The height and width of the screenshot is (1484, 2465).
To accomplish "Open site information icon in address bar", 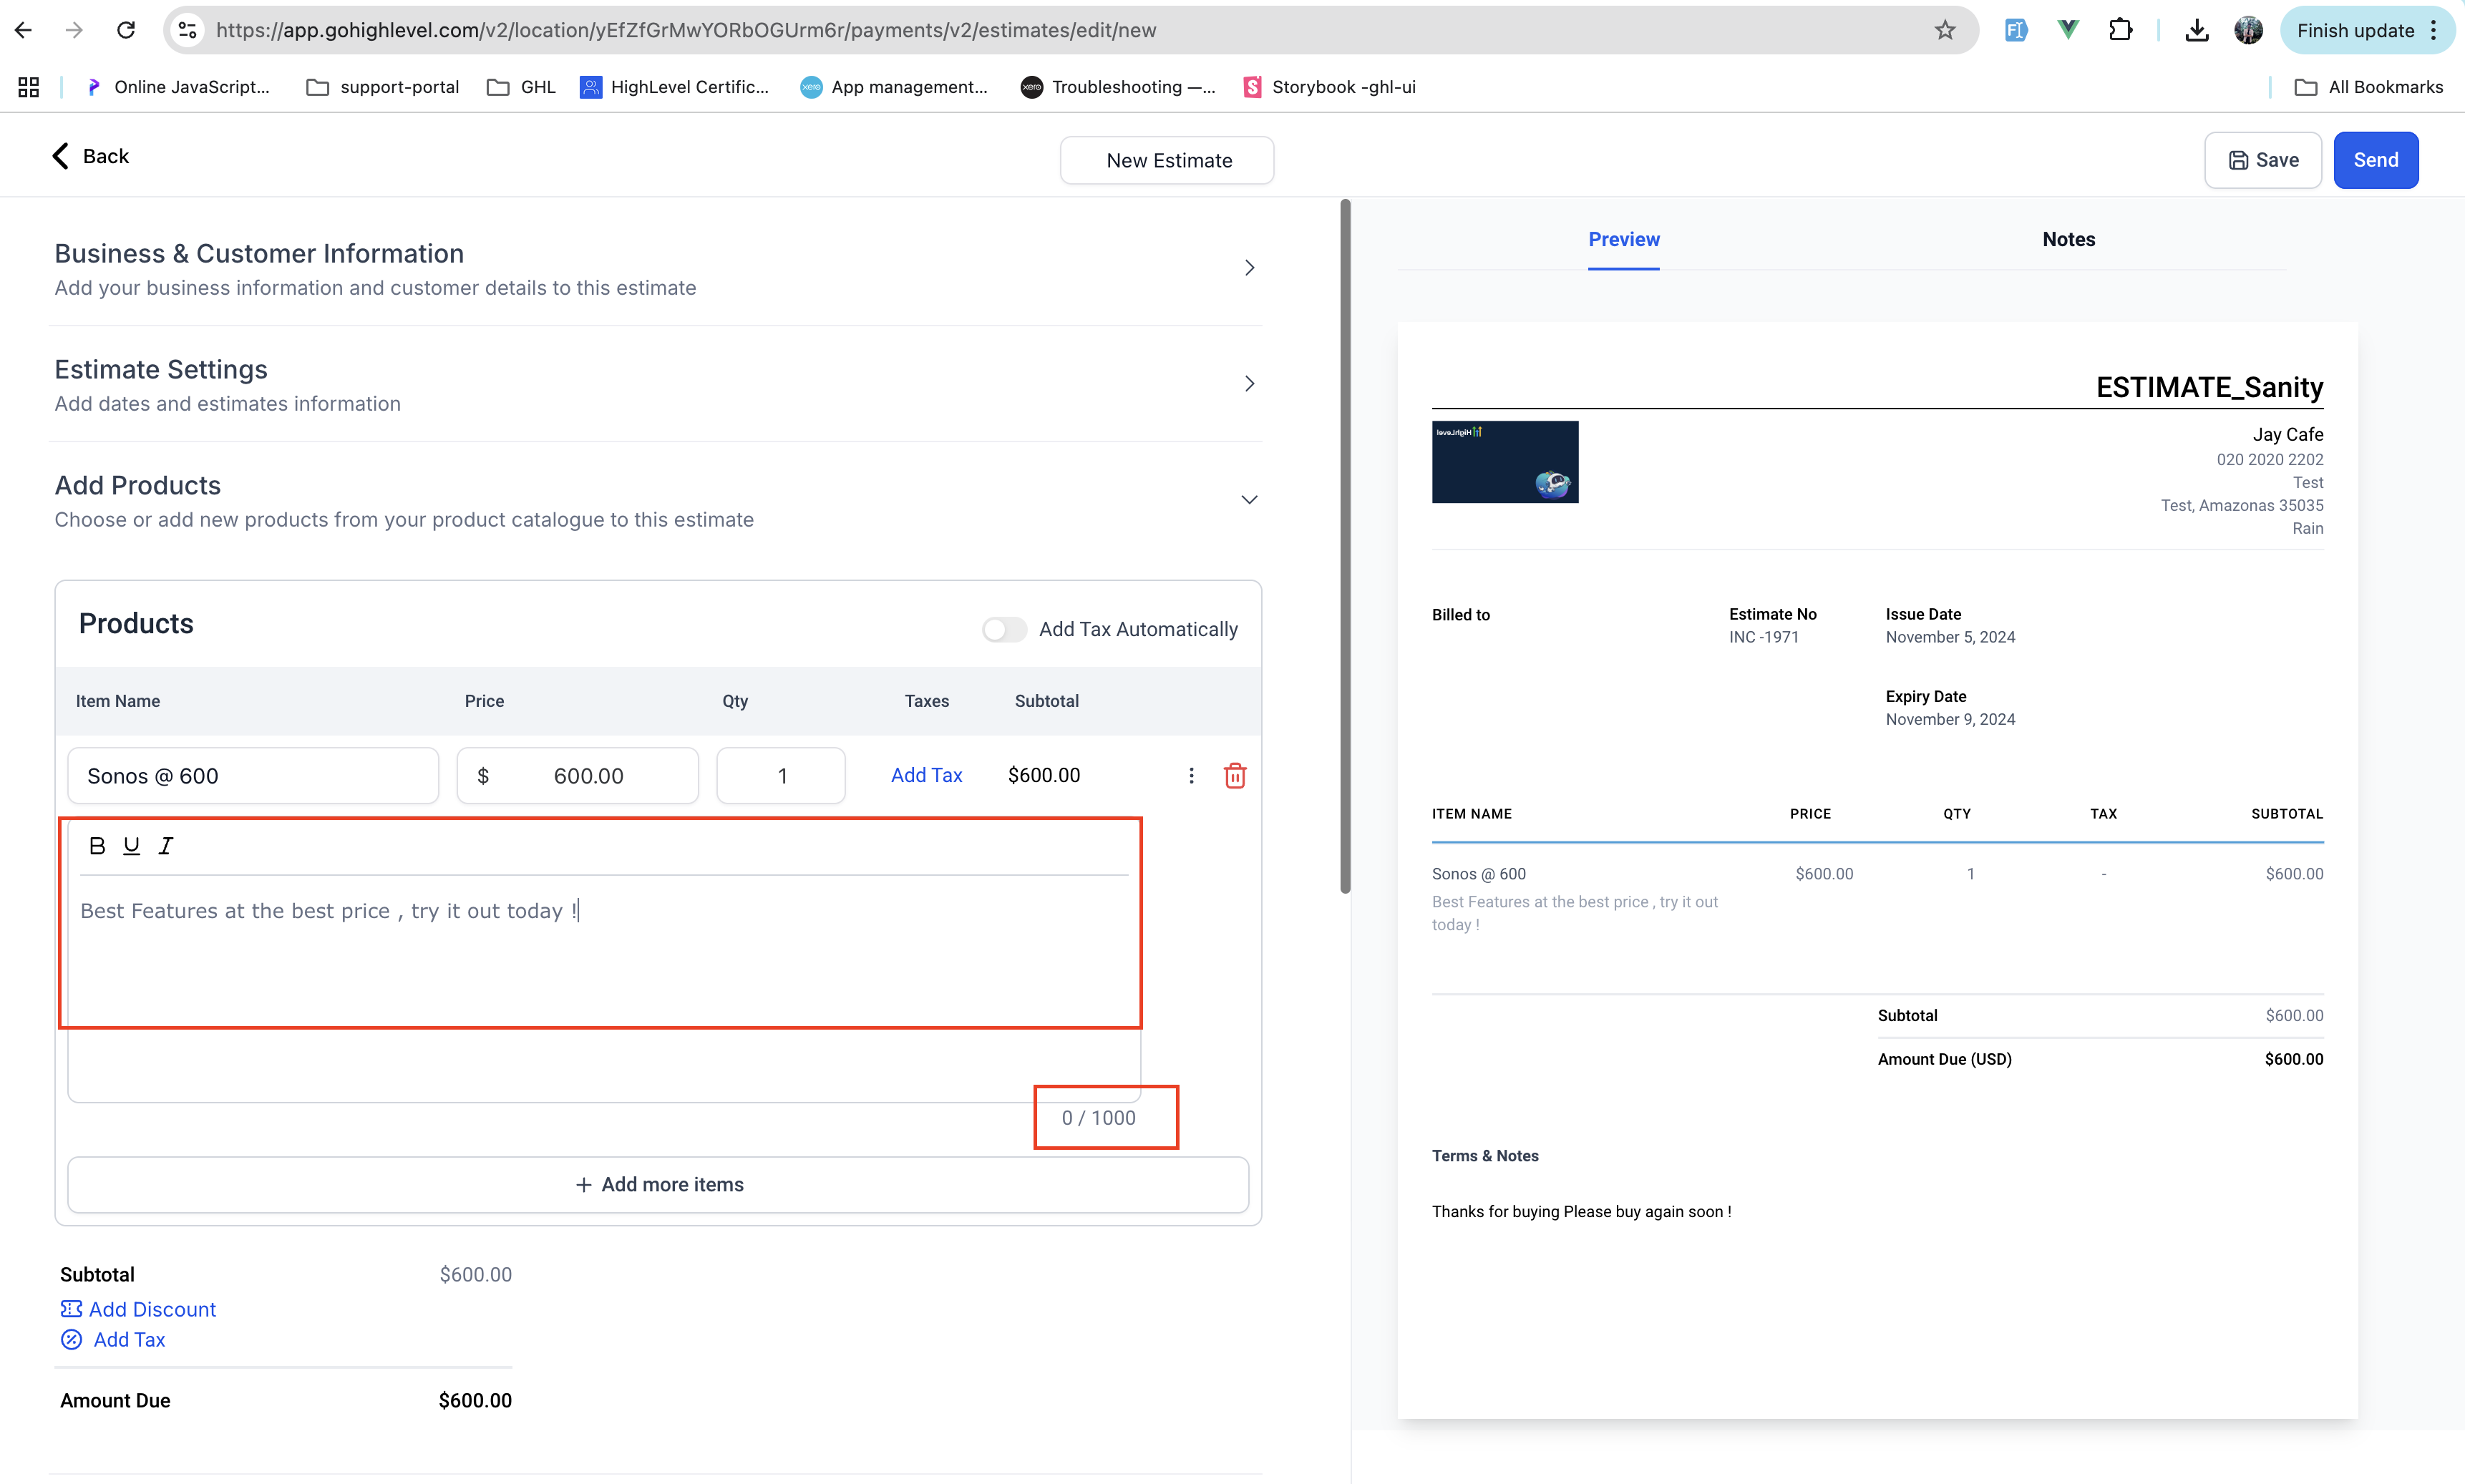I will (x=188, y=30).
